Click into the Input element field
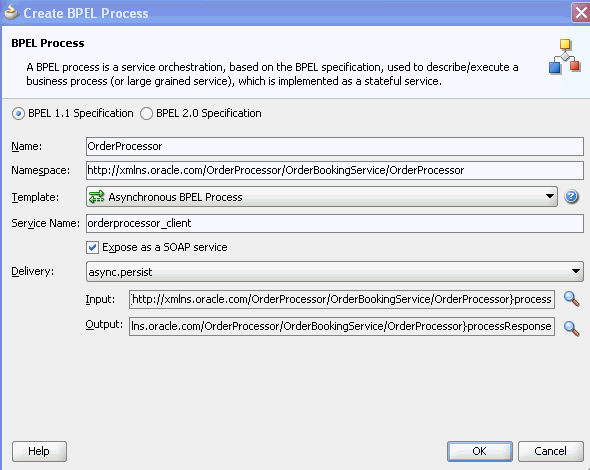Screen dimensions: 590x470 [342, 299]
